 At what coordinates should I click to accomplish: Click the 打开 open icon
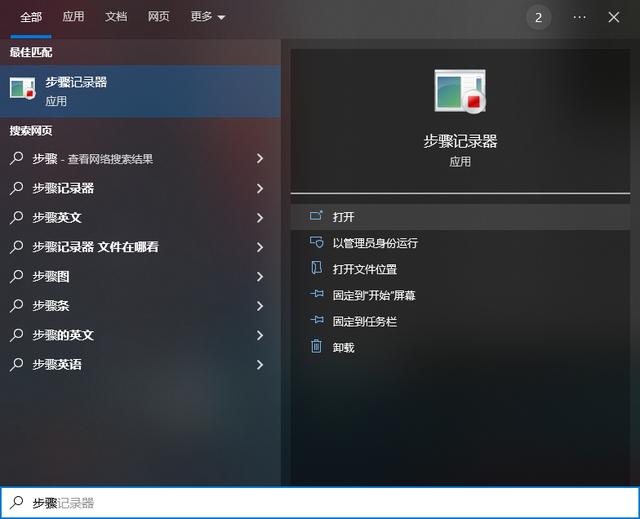(316, 216)
